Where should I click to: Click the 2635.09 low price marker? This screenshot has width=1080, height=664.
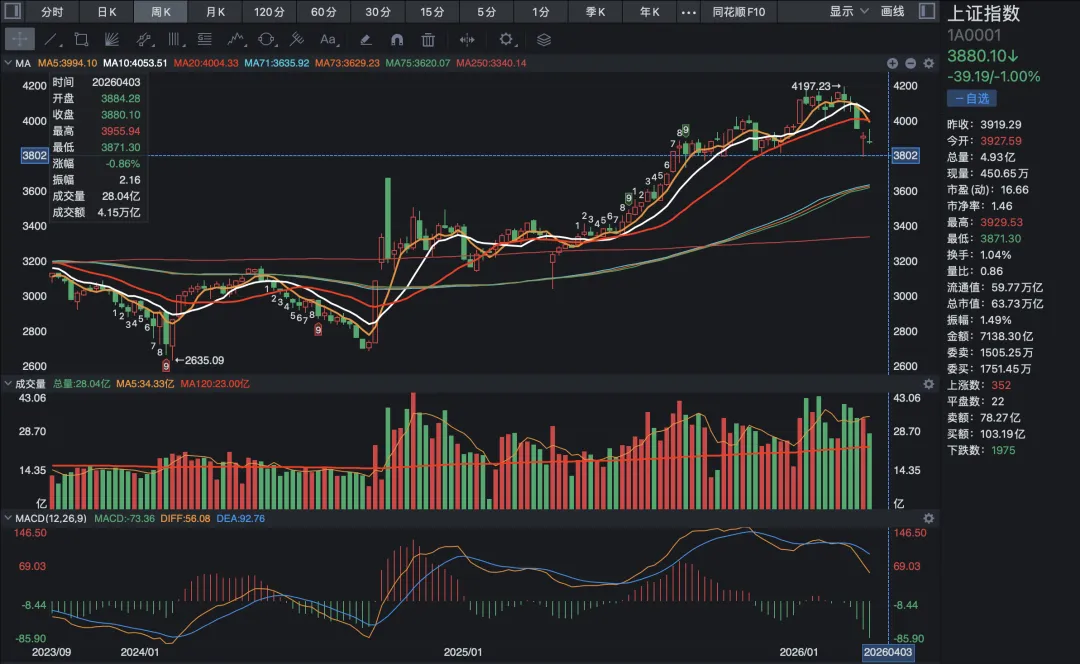tap(199, 360)
